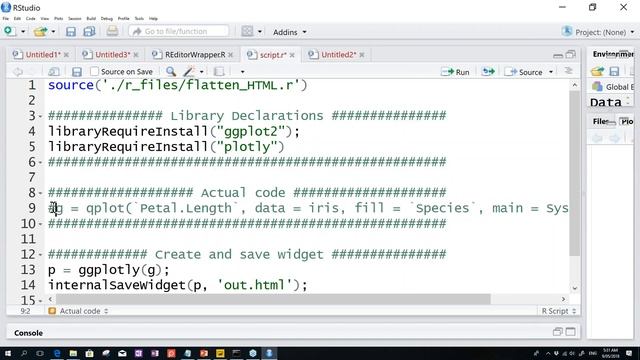Image resolution: width=640 pixels, height=360 pixels.
Task: Open the Profile menu
Action: [x=123, y=18]
